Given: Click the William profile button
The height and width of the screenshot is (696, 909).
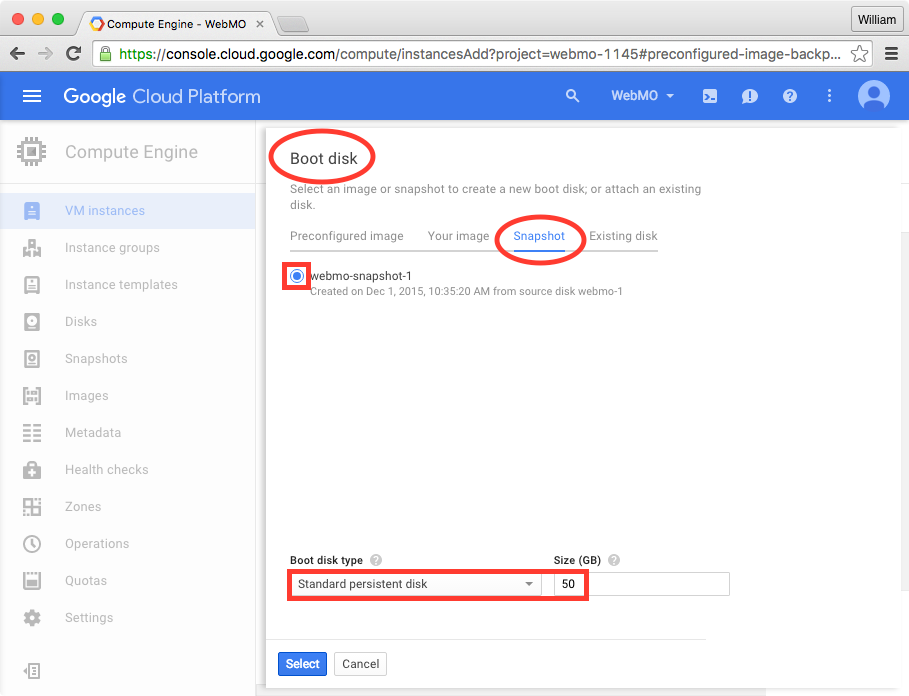Looking at the screenshot, I should (x=877, y=20).
